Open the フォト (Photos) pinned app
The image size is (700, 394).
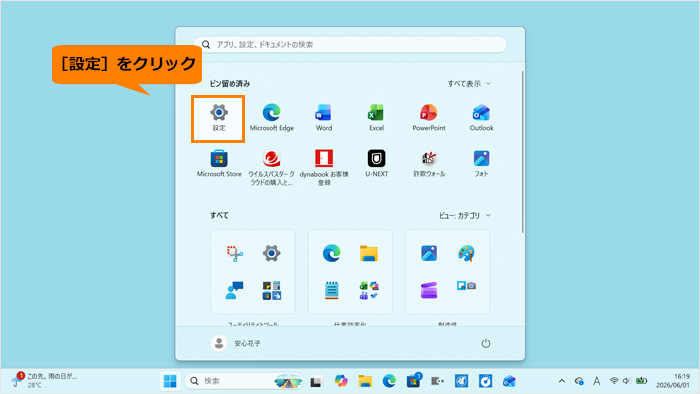point(481,164)
